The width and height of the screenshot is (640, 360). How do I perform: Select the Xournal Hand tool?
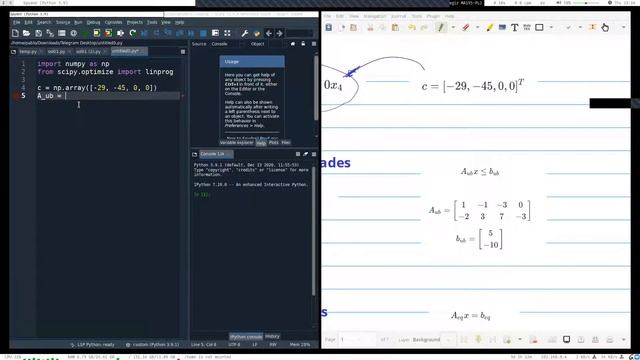[x=605, y=27]
